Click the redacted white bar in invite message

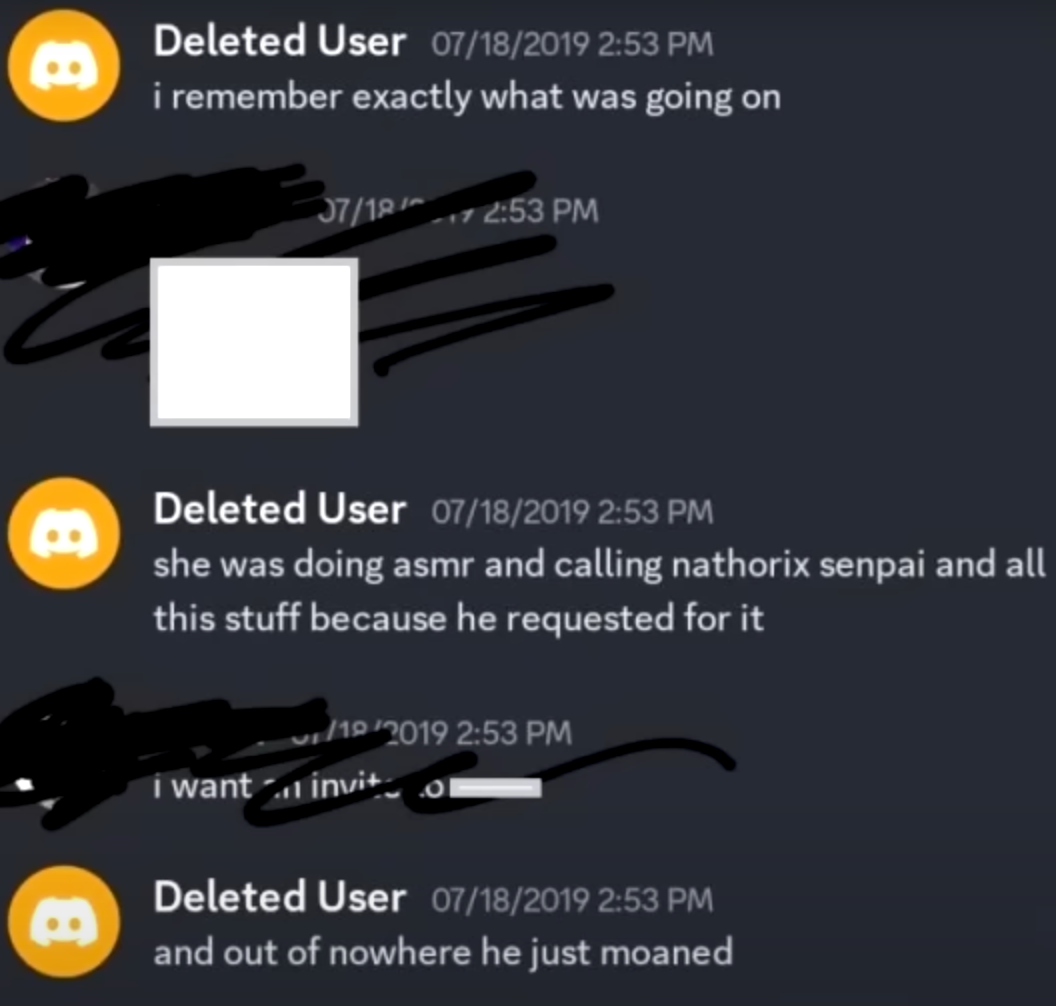[x=496, y=788]
